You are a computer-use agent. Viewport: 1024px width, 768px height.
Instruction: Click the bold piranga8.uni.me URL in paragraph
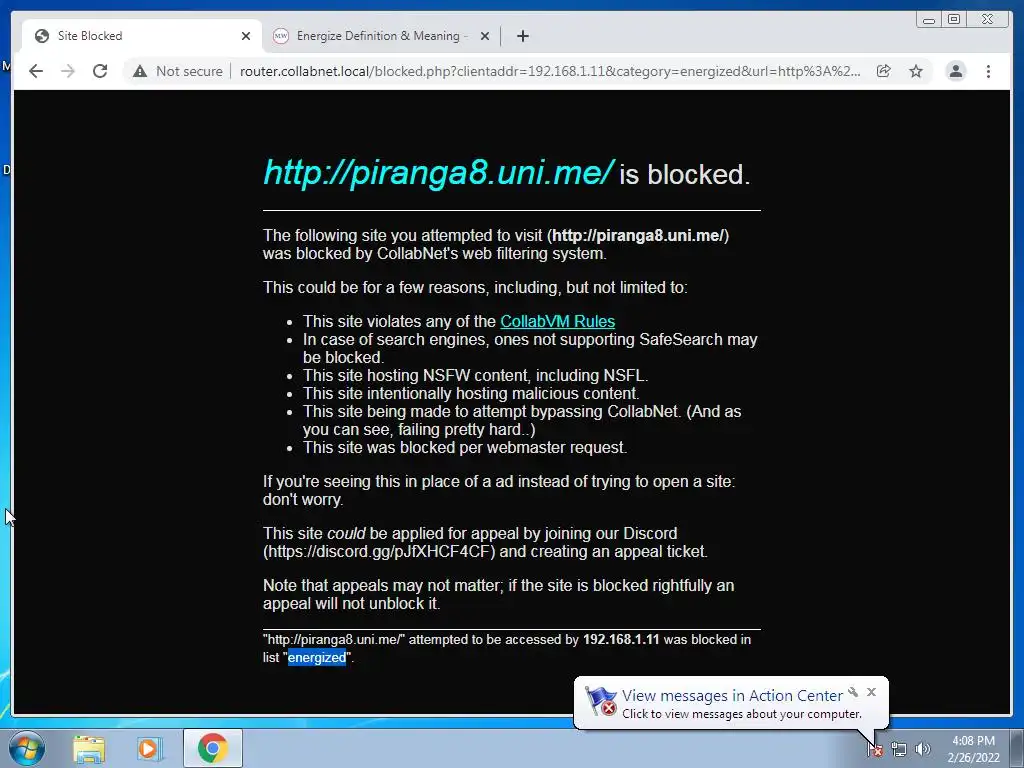(x=638, y=235)
